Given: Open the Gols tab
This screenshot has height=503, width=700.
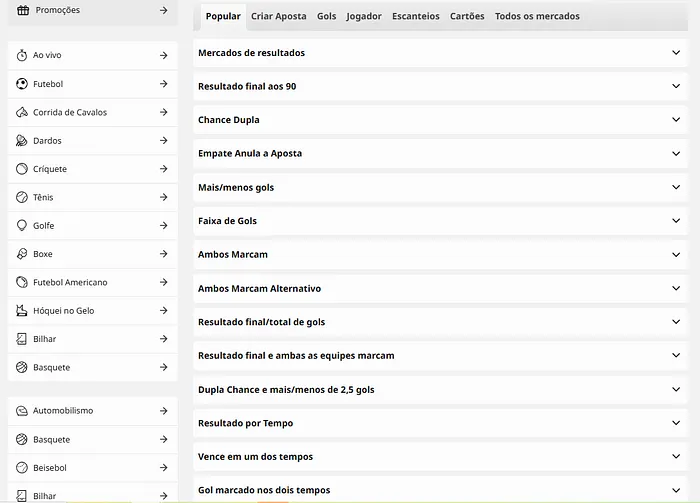Looking at the screenshot, I should 326,16.
